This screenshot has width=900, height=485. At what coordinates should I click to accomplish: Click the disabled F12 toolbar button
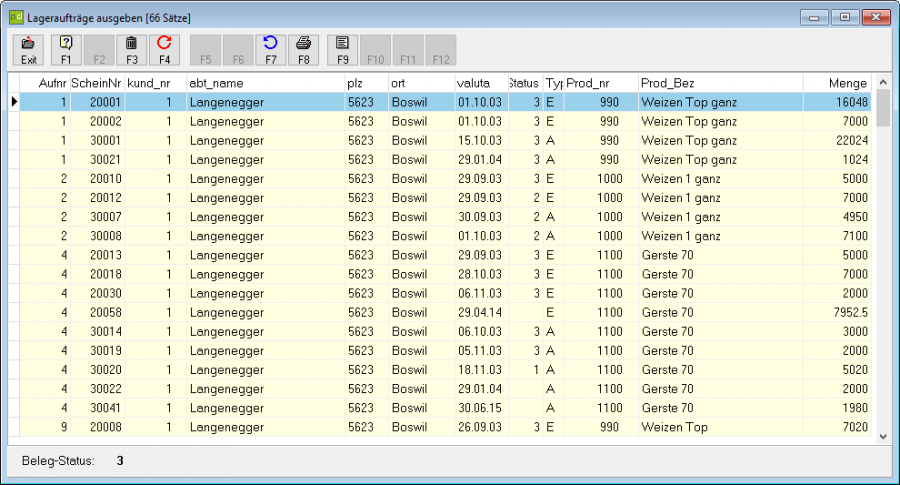441,50
